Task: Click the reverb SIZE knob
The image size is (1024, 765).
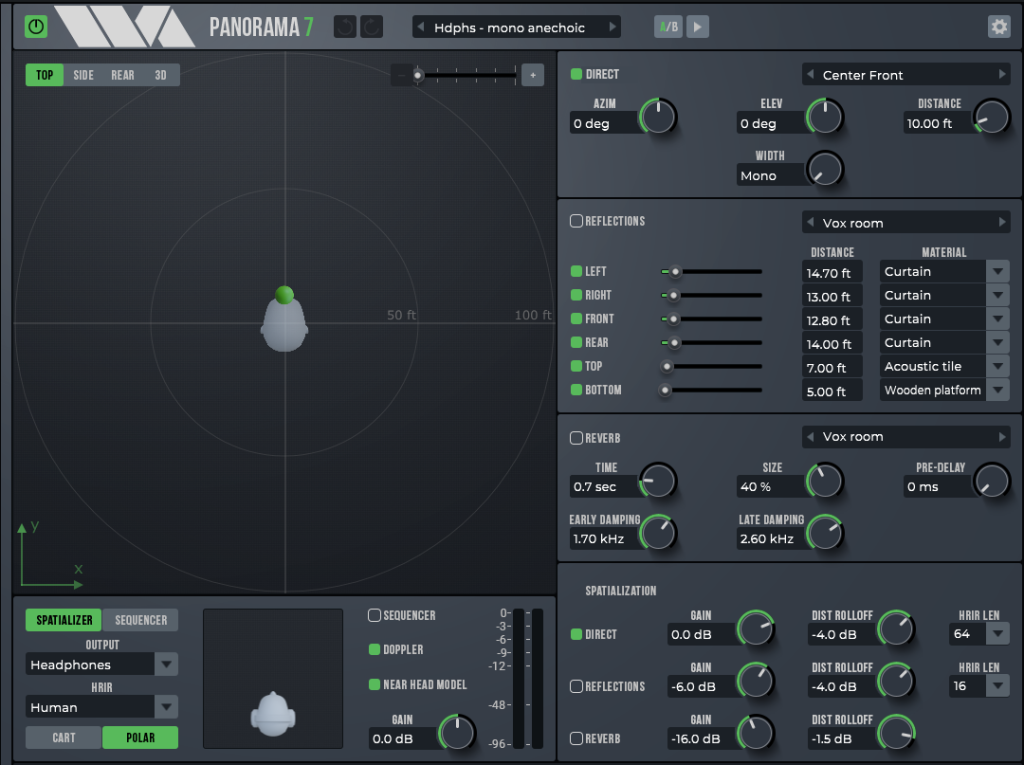Action: click(x=825, y=481)
